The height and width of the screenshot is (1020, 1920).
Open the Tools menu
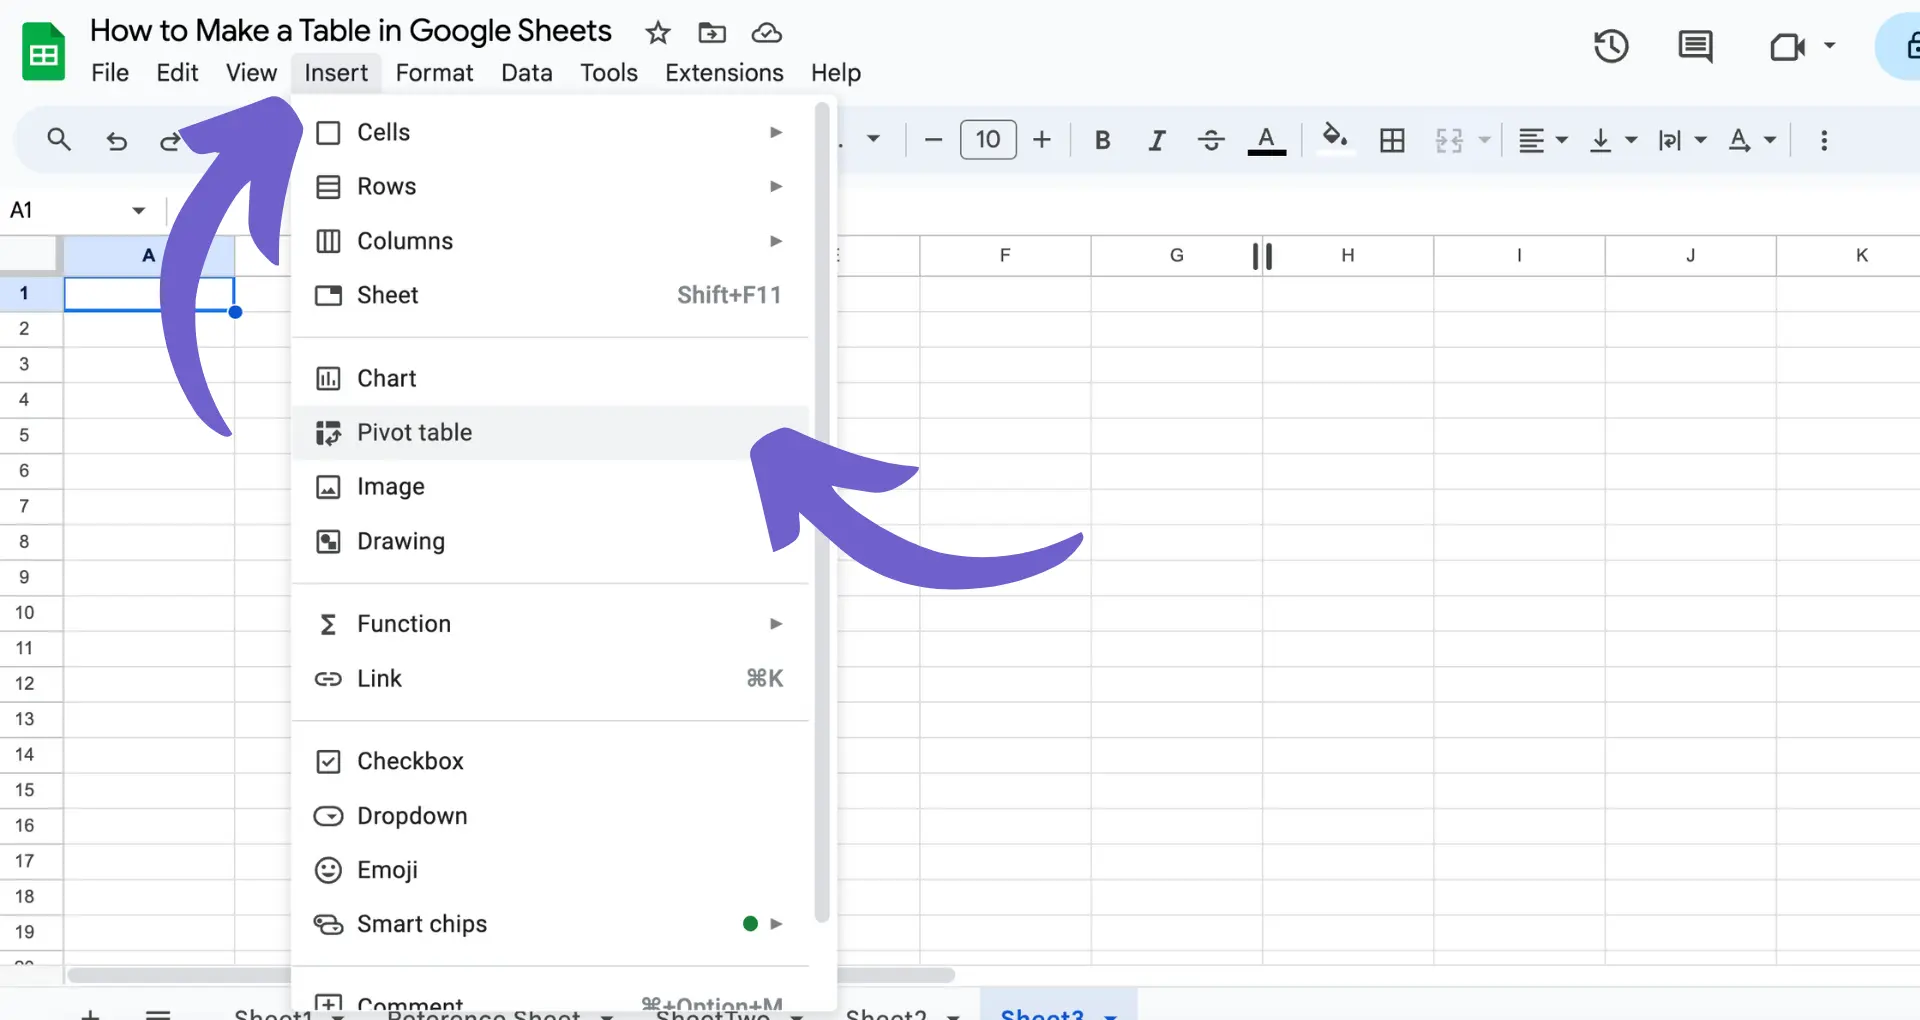coord(609,73)
